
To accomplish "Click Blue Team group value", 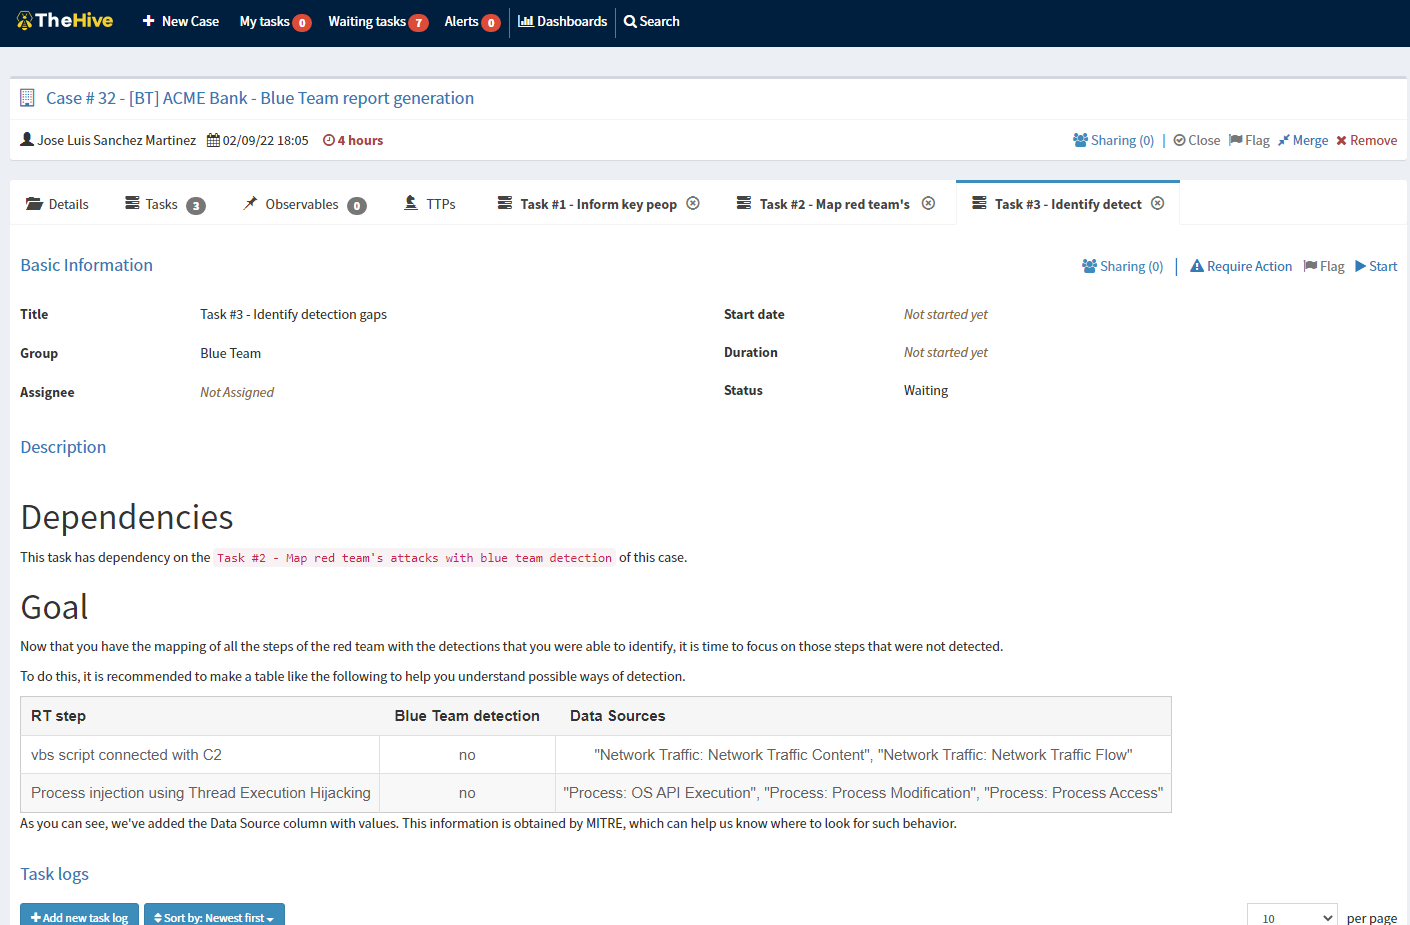I will click(x=230, y=353).
